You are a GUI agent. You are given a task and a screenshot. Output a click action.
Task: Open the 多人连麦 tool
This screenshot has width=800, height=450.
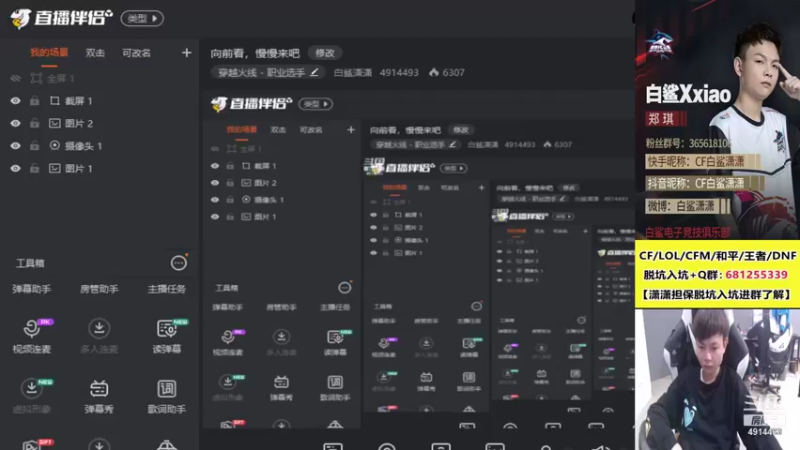click(99, 336)
